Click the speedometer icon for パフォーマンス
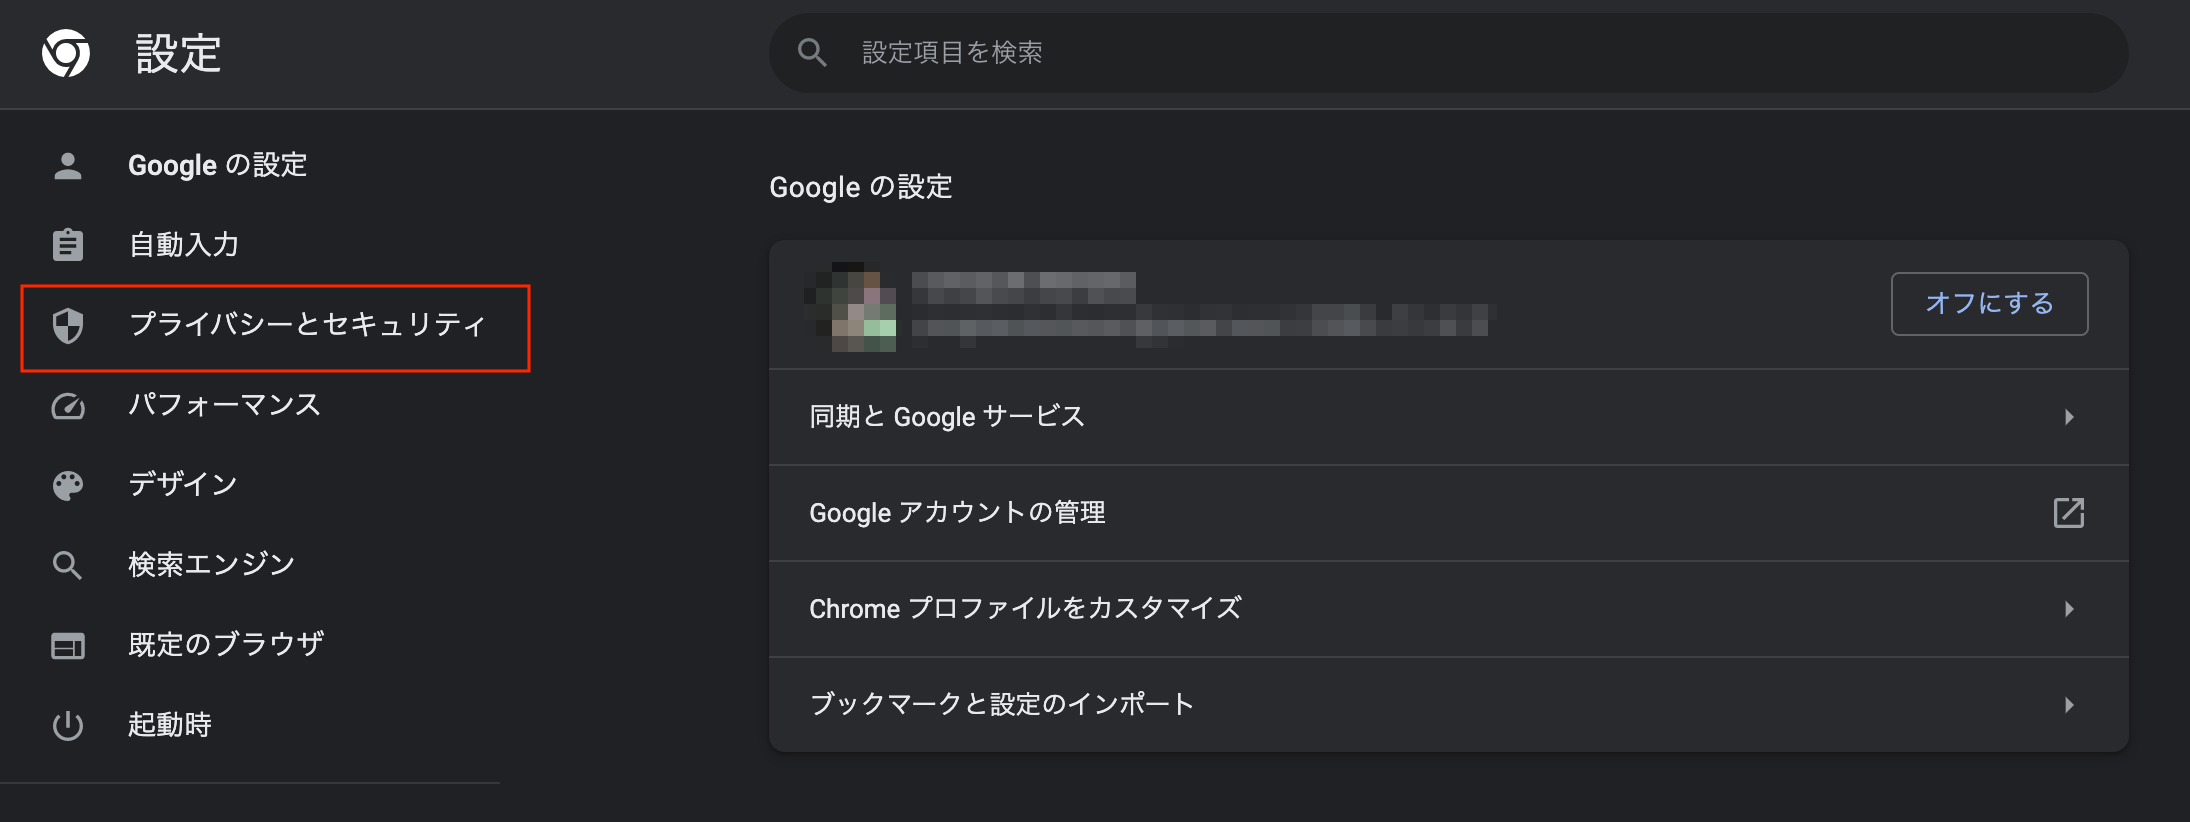Viewport: 2190px width, 822px height. 68,405
